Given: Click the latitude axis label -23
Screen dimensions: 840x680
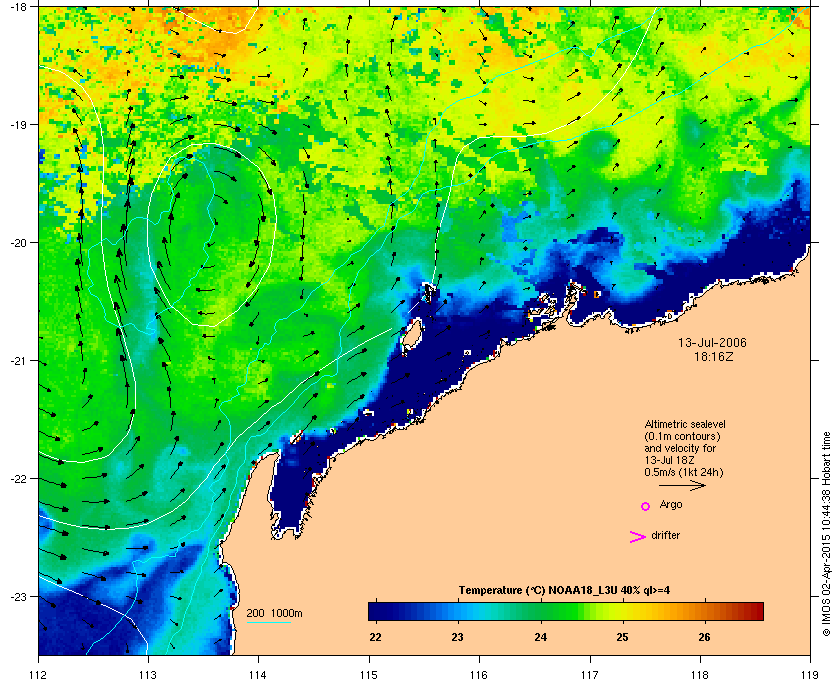Looking at the screenshot, I should coord(18,596).
